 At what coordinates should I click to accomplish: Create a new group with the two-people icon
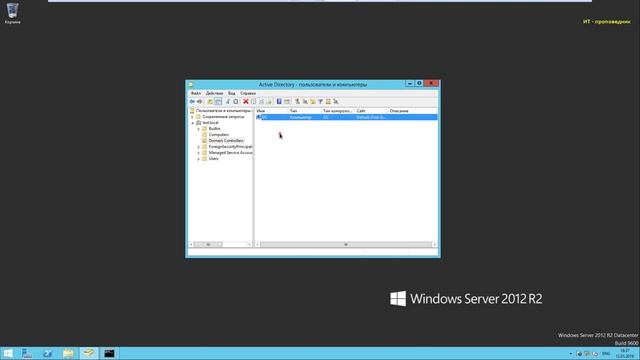pos(305,101)
